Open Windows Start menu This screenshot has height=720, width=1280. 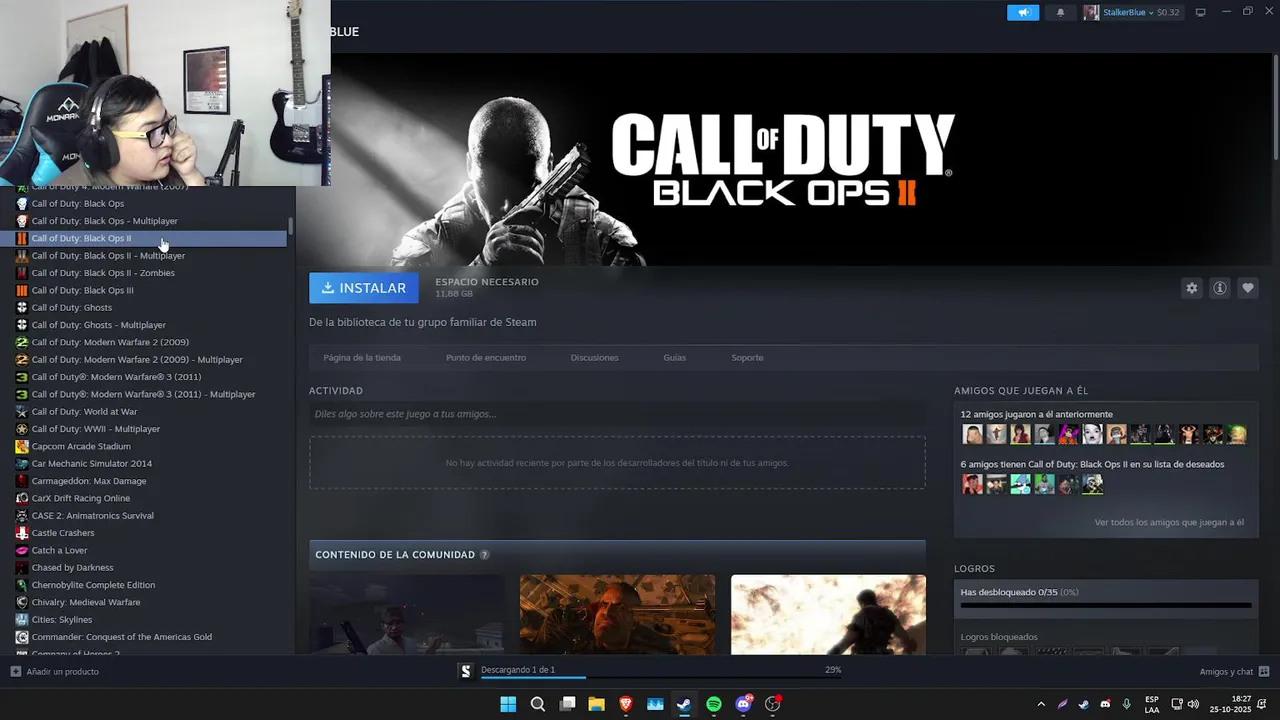tap(508, 704)
